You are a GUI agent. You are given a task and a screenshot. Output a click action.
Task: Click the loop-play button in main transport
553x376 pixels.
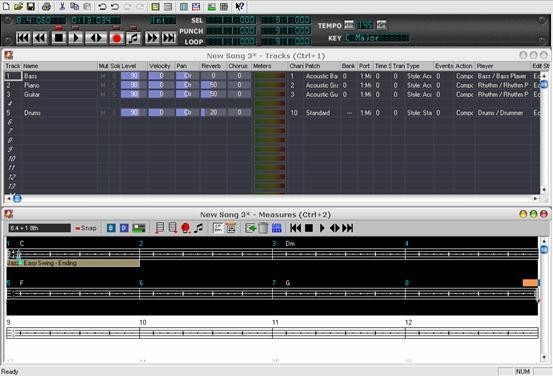click(x=96, y=37)
